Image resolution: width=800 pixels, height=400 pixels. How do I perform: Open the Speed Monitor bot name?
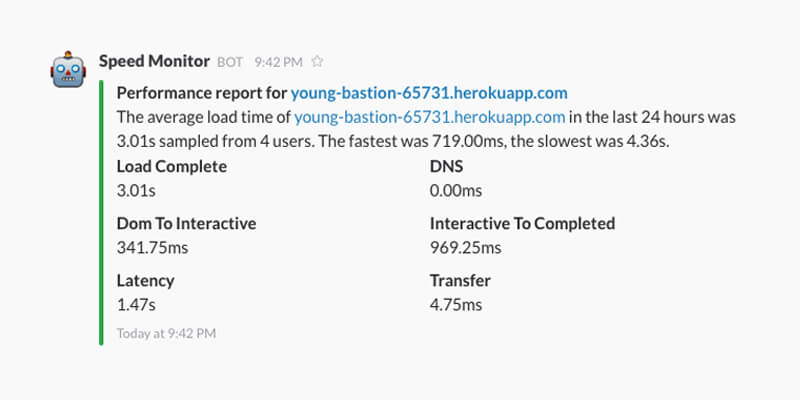pos(154,61)
